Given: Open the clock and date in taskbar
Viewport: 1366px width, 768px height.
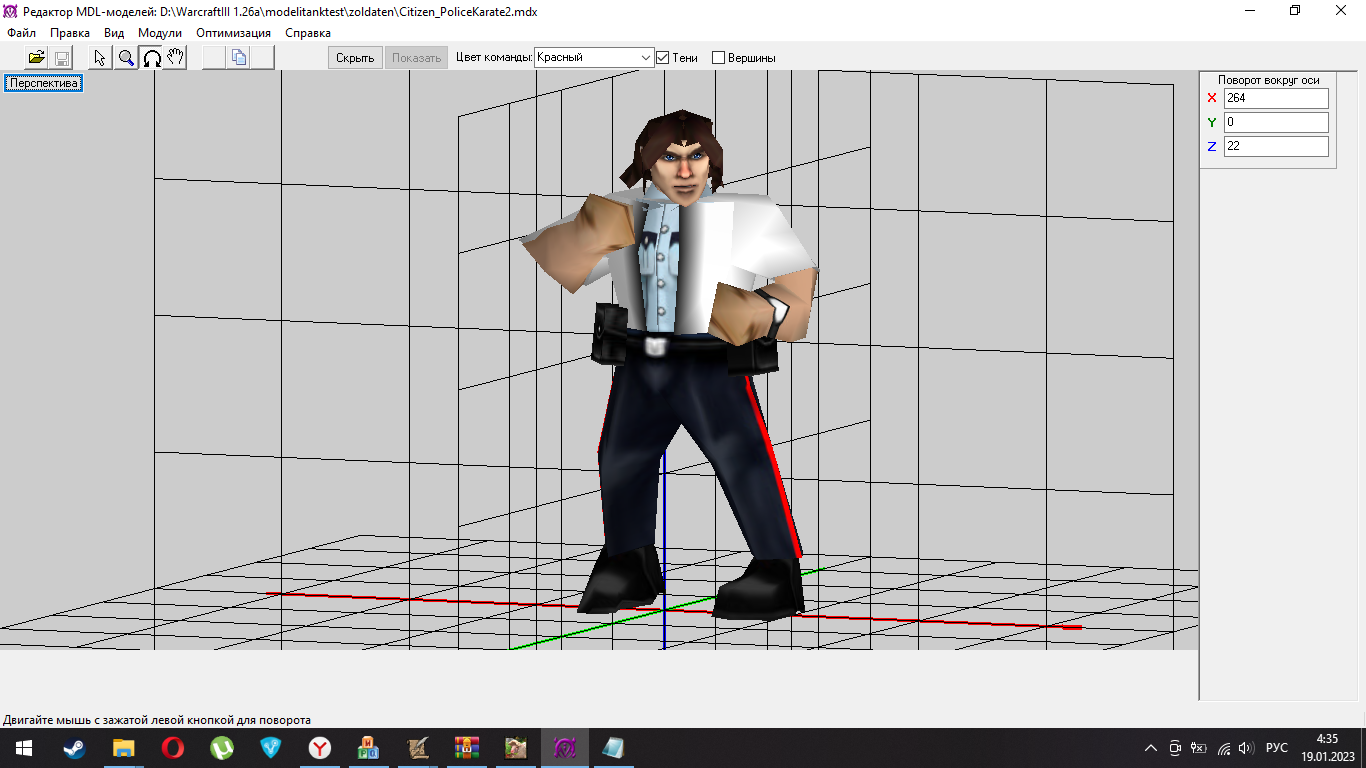Looking at the screenshot, I should (1326, 748).
